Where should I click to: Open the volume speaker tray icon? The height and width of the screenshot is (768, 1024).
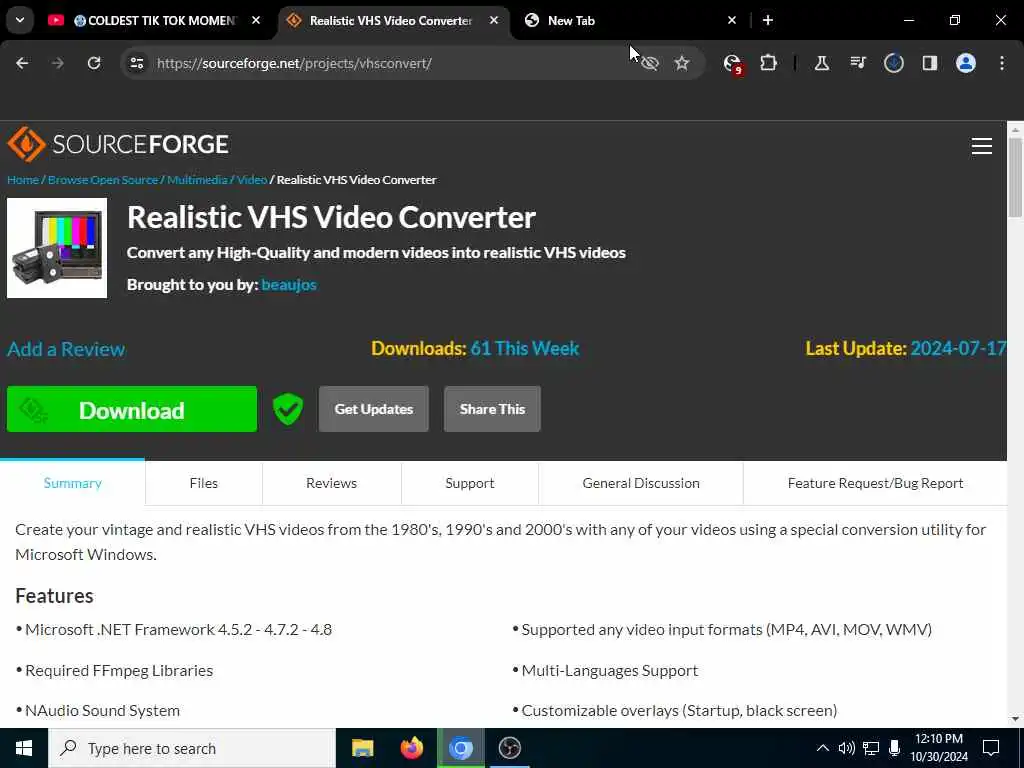(846, 748)
